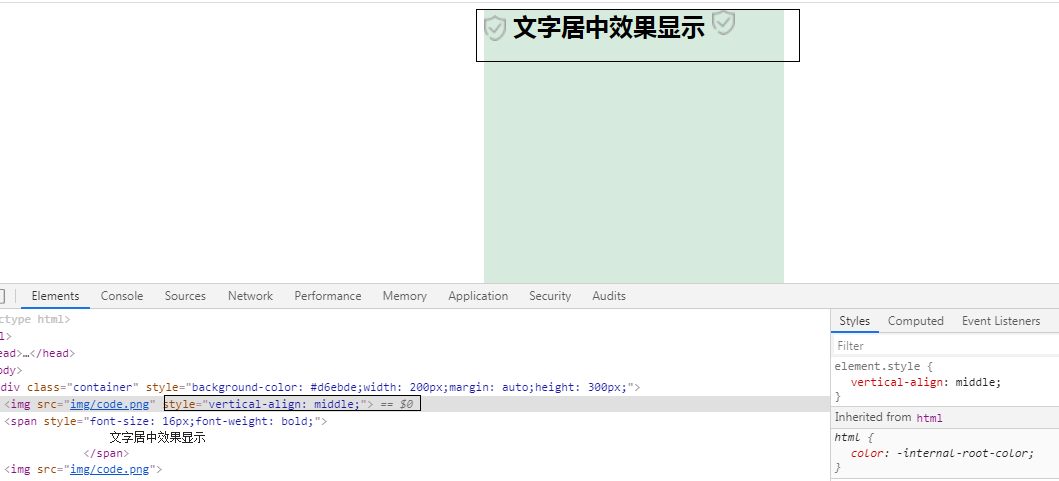Click the color property in html rule
Image resolution: width=1059 pixels, height=481 pixels.
867,453
